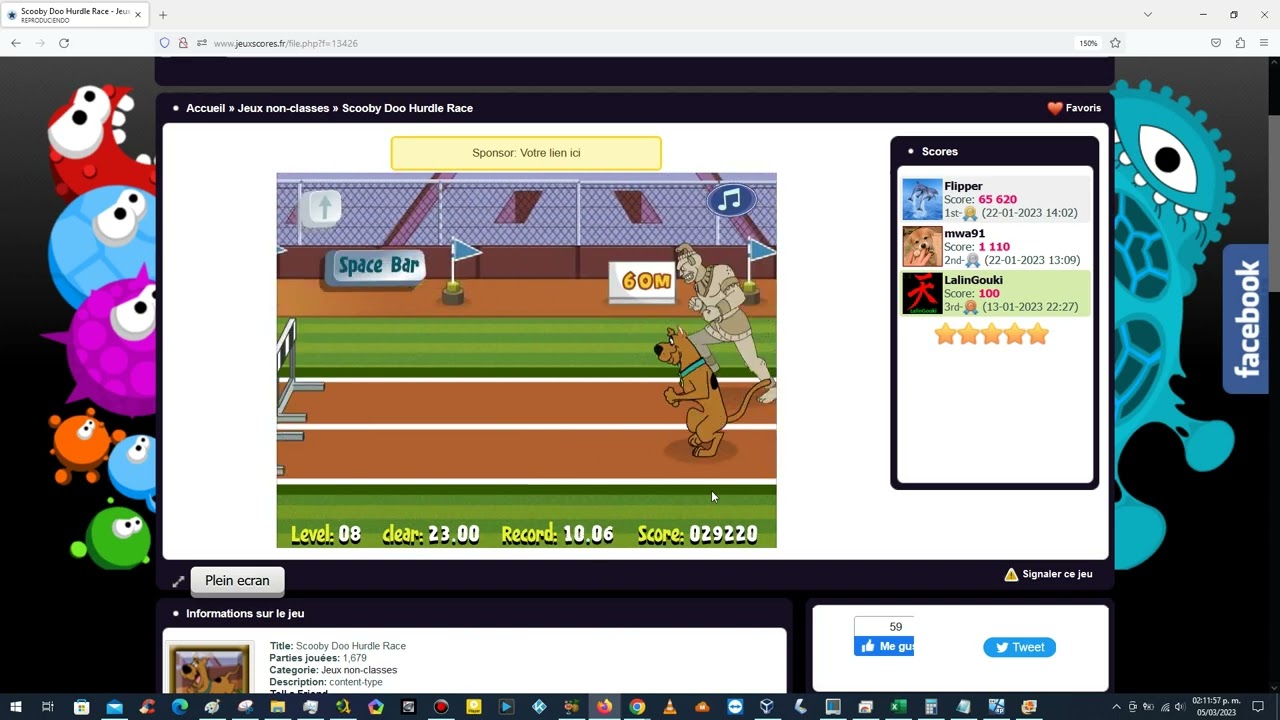This screenshot has height=720, width=1280.
Task: Launch VLC media player from taskbar
Action: coord(669,707)
